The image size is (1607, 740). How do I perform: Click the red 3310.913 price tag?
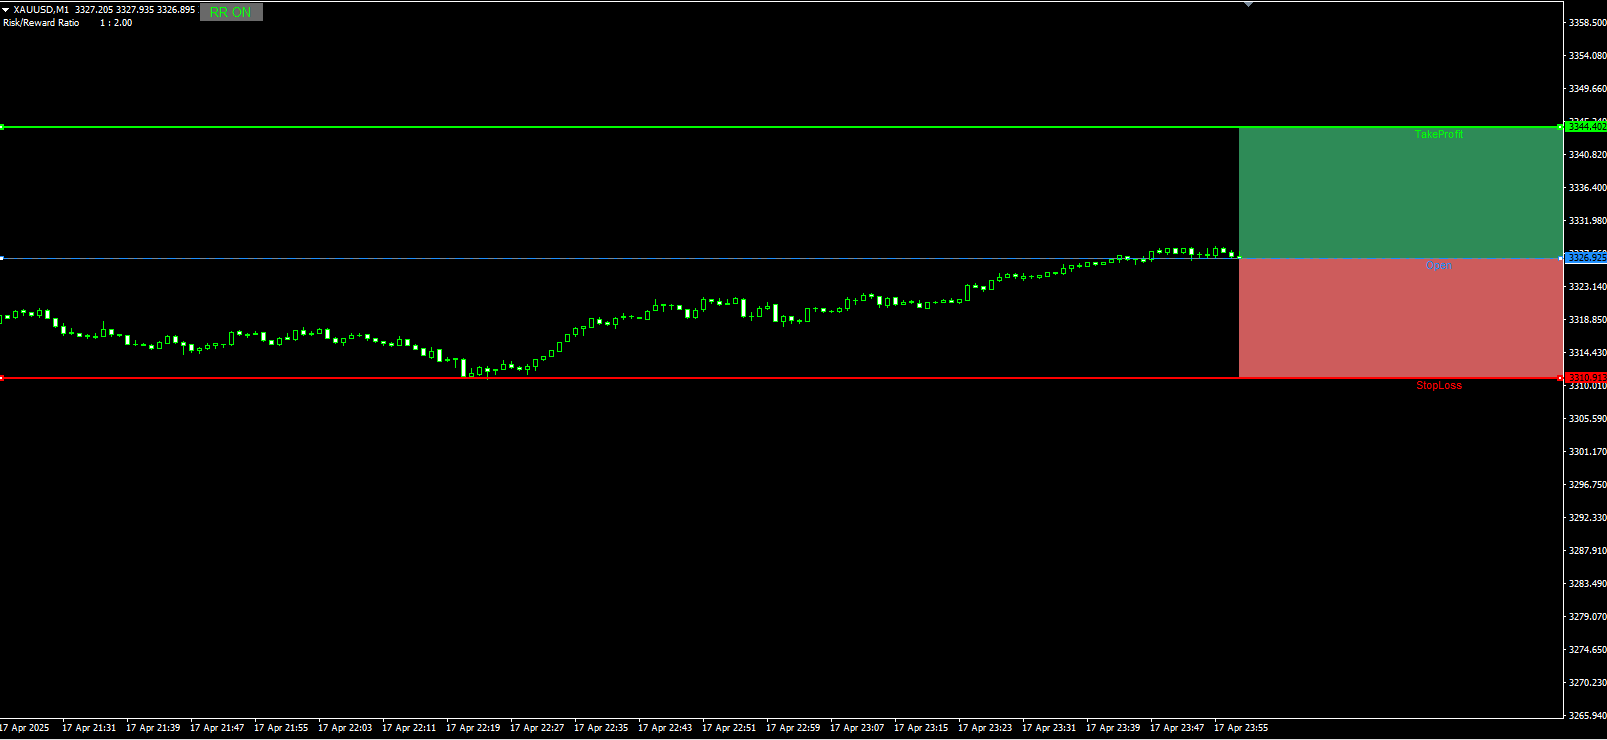(1586, 378)
